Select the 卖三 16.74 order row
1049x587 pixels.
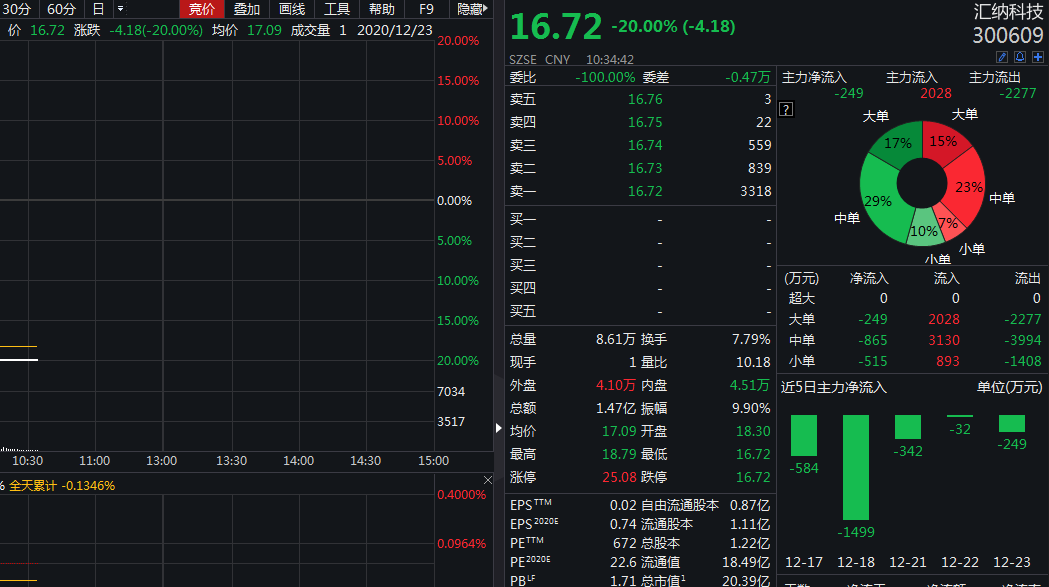[640, 145]
